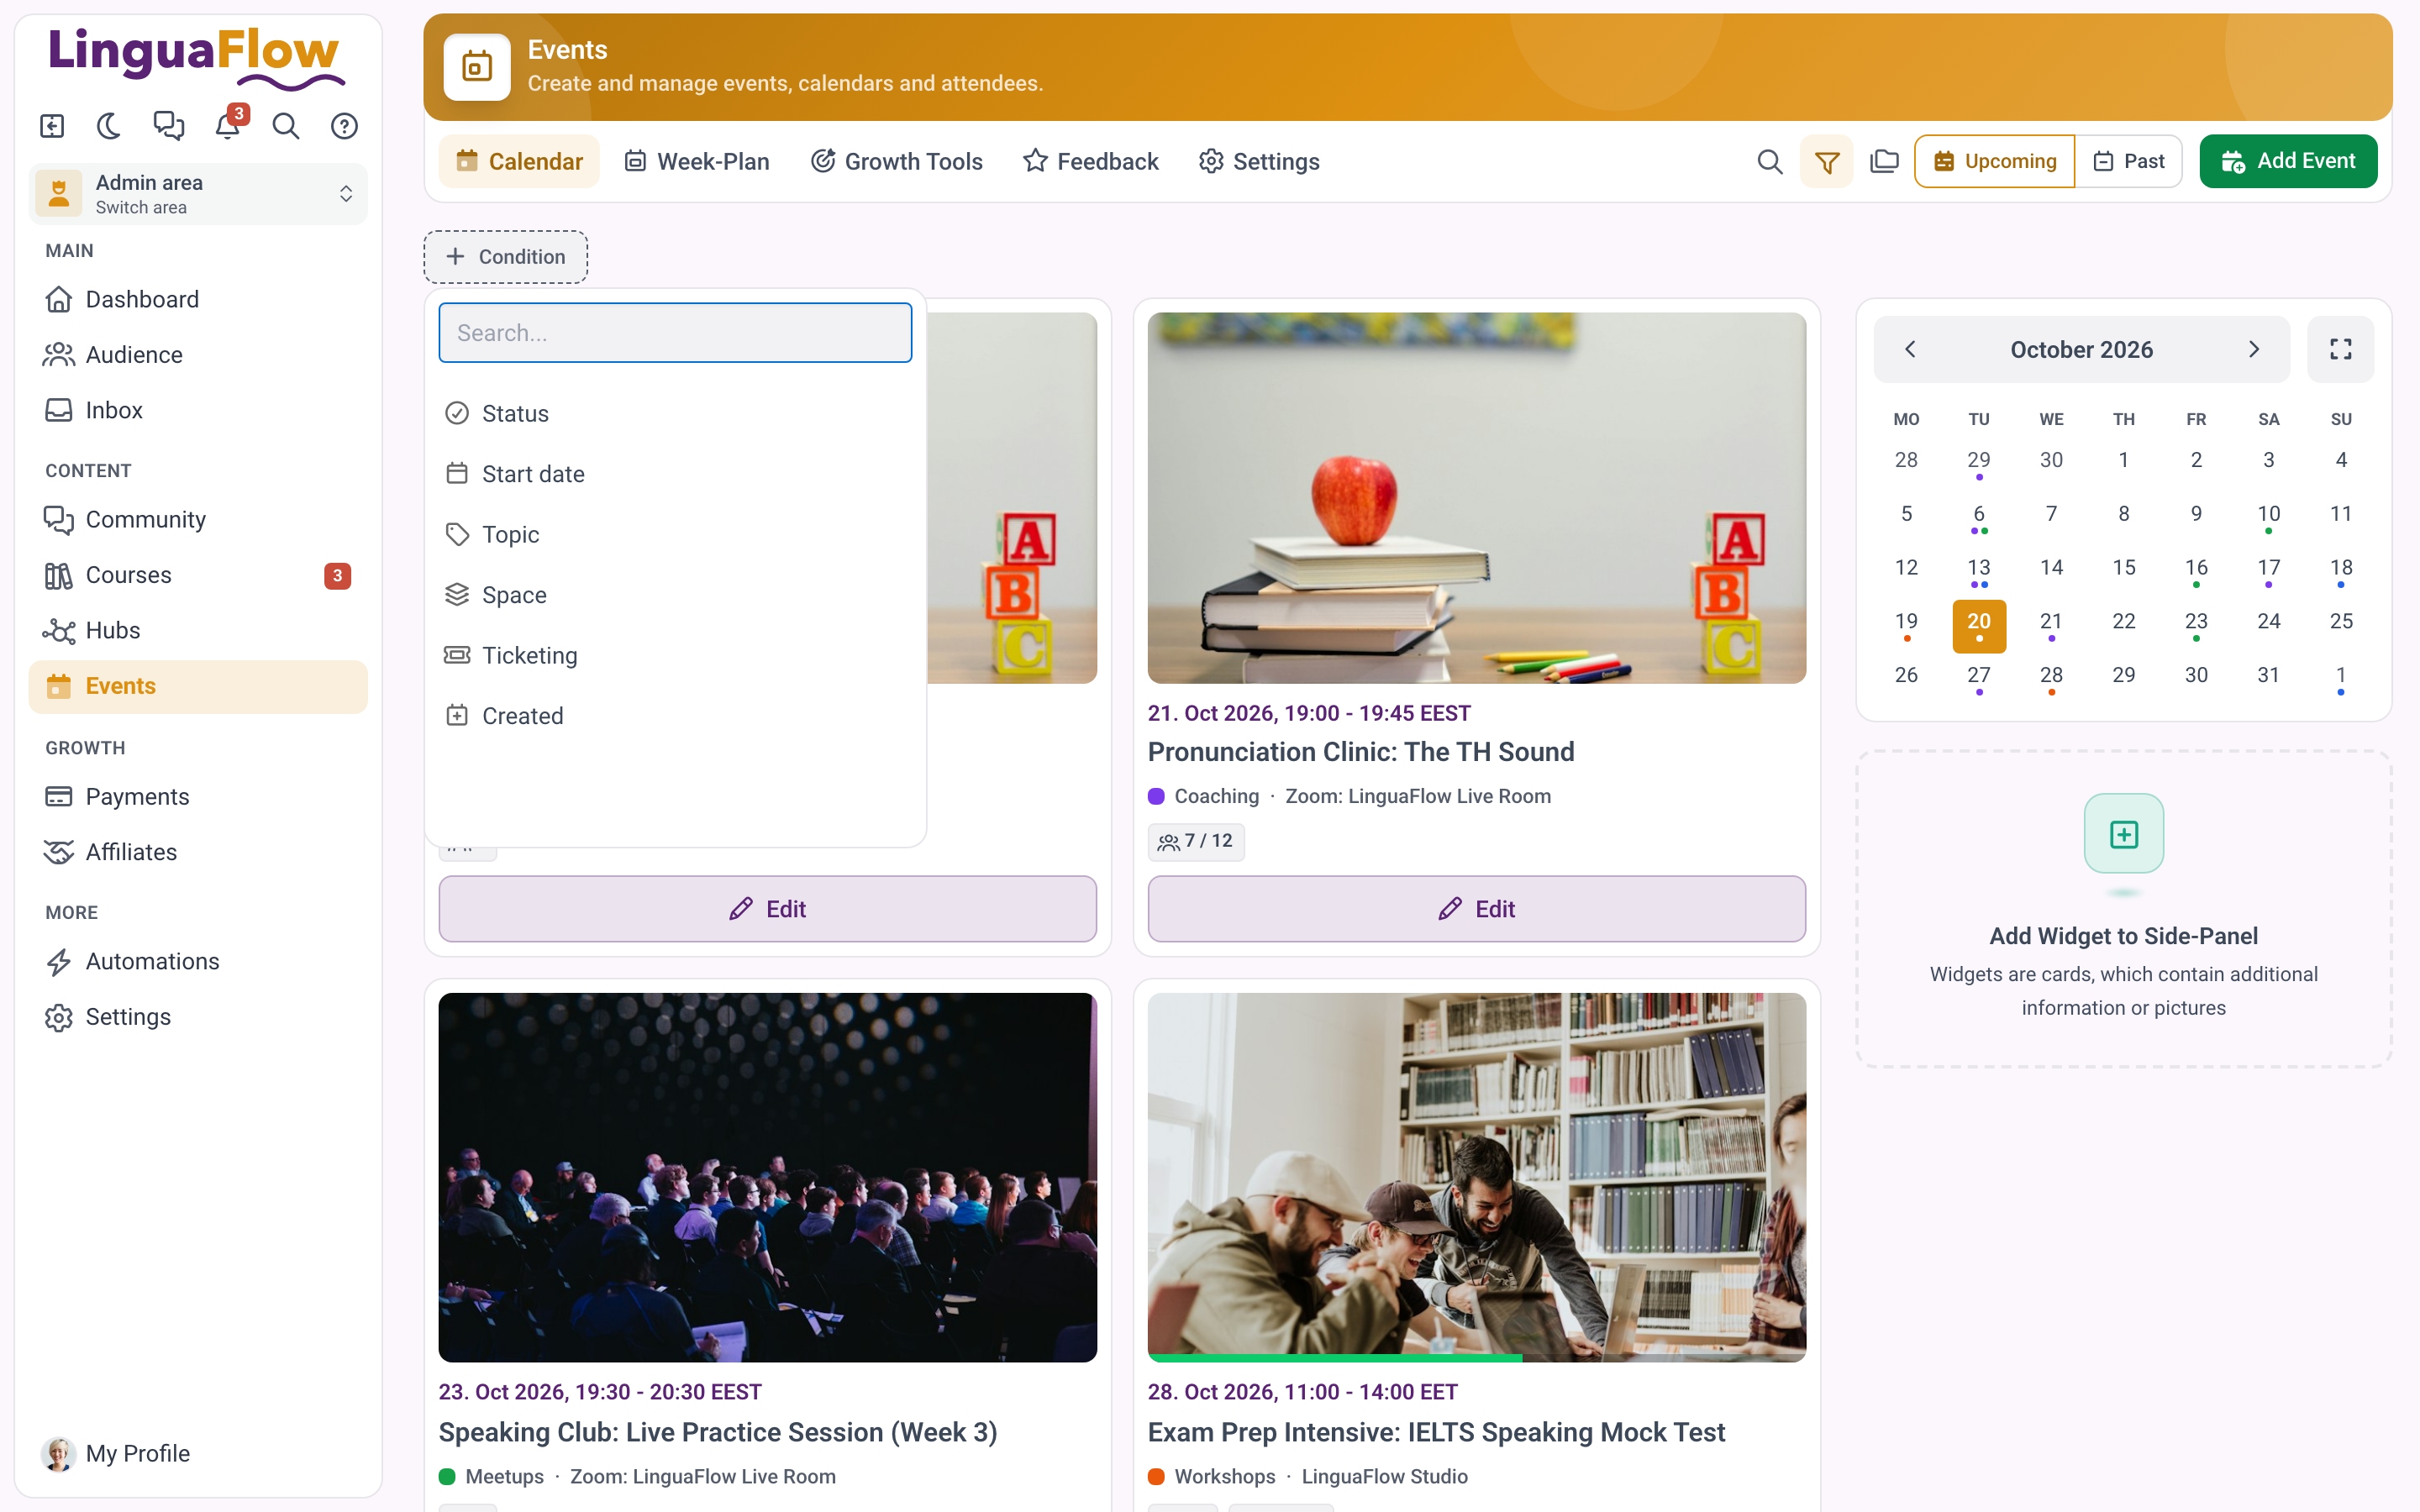Switch to the Feedback tab
The height and width of the screenshot is (1512, 2420).
click(1090, 161)
